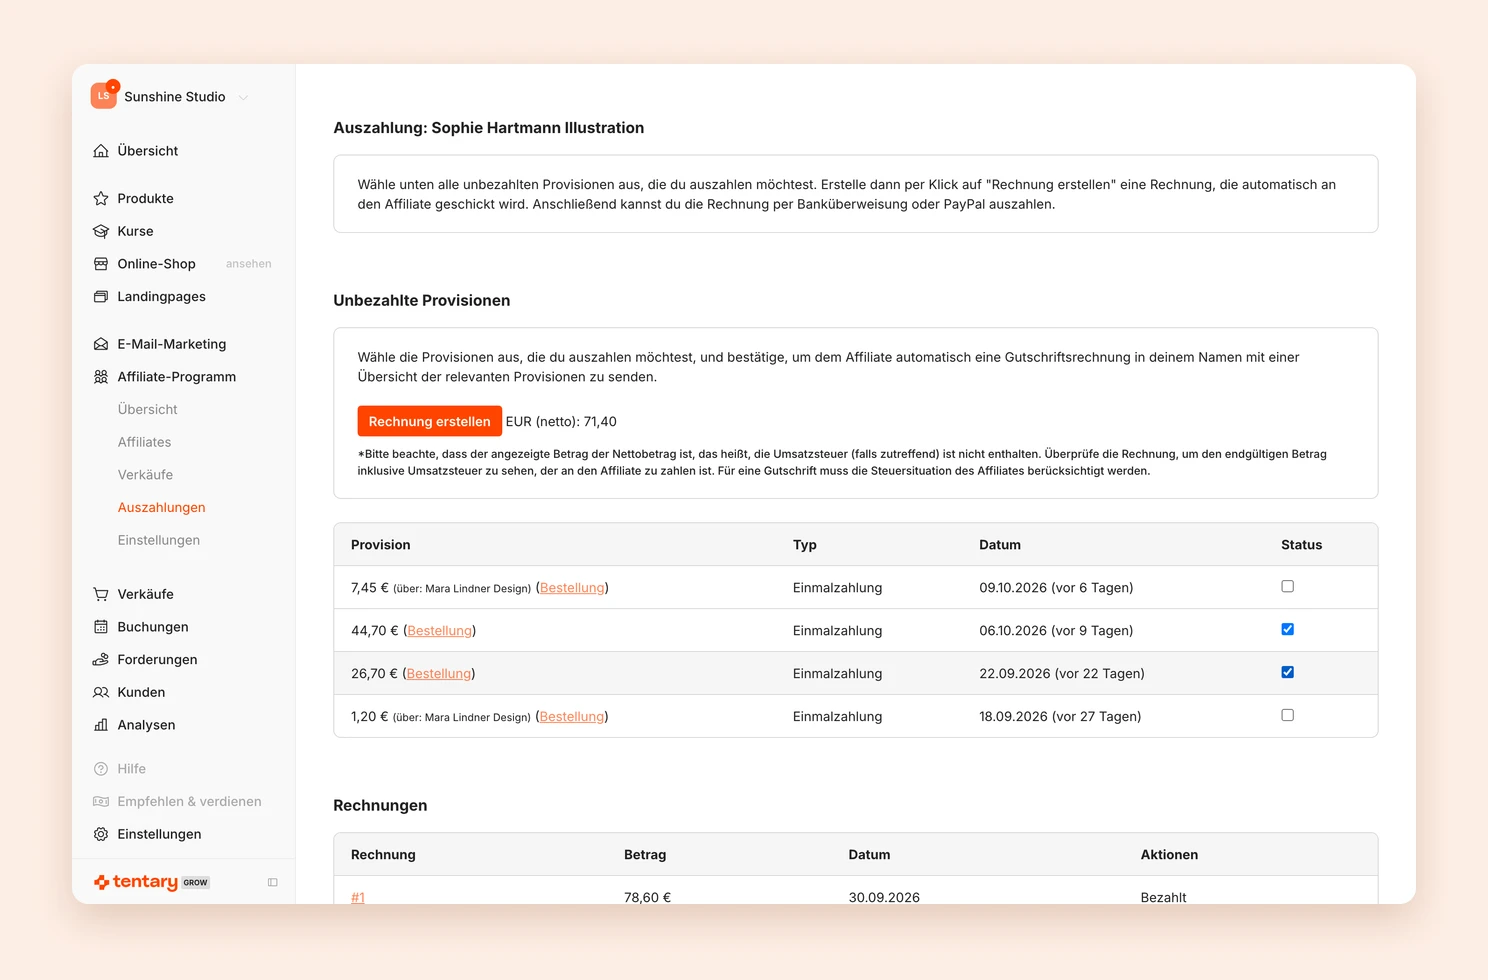Open Bestellung link for 44,70 € provision
This screenshot has height=980, width=1488.
[x=440, y=631]
